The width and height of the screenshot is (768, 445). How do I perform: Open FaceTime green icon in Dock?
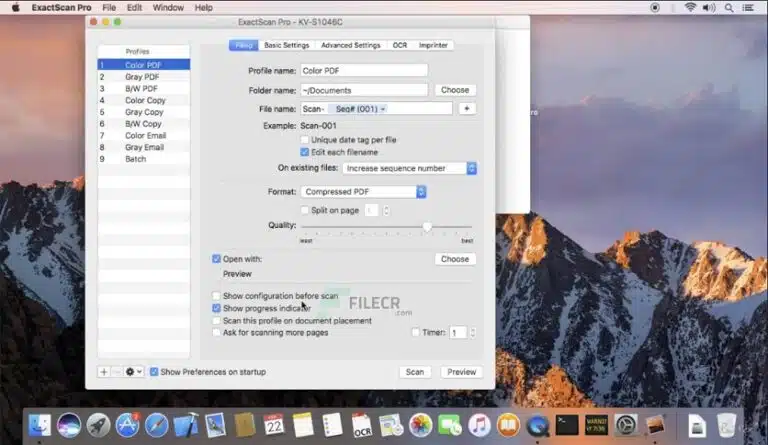pyautogui.click(x=450, y=424)
